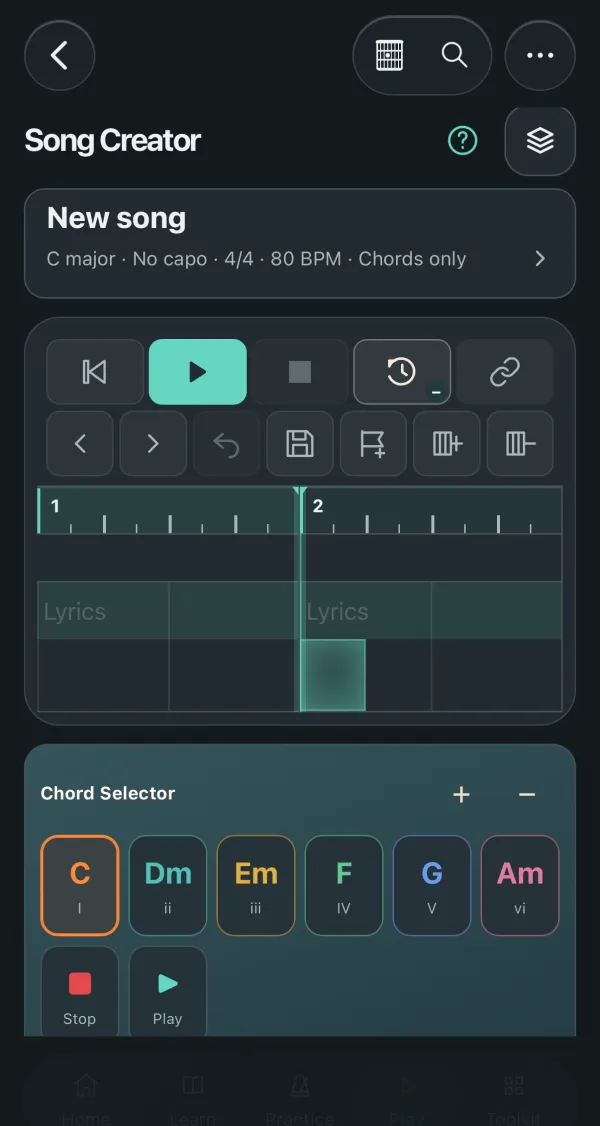This screenshot has width=600, height=1126.
Task: Open the Practice tab
Action: tap(299, 1099)
